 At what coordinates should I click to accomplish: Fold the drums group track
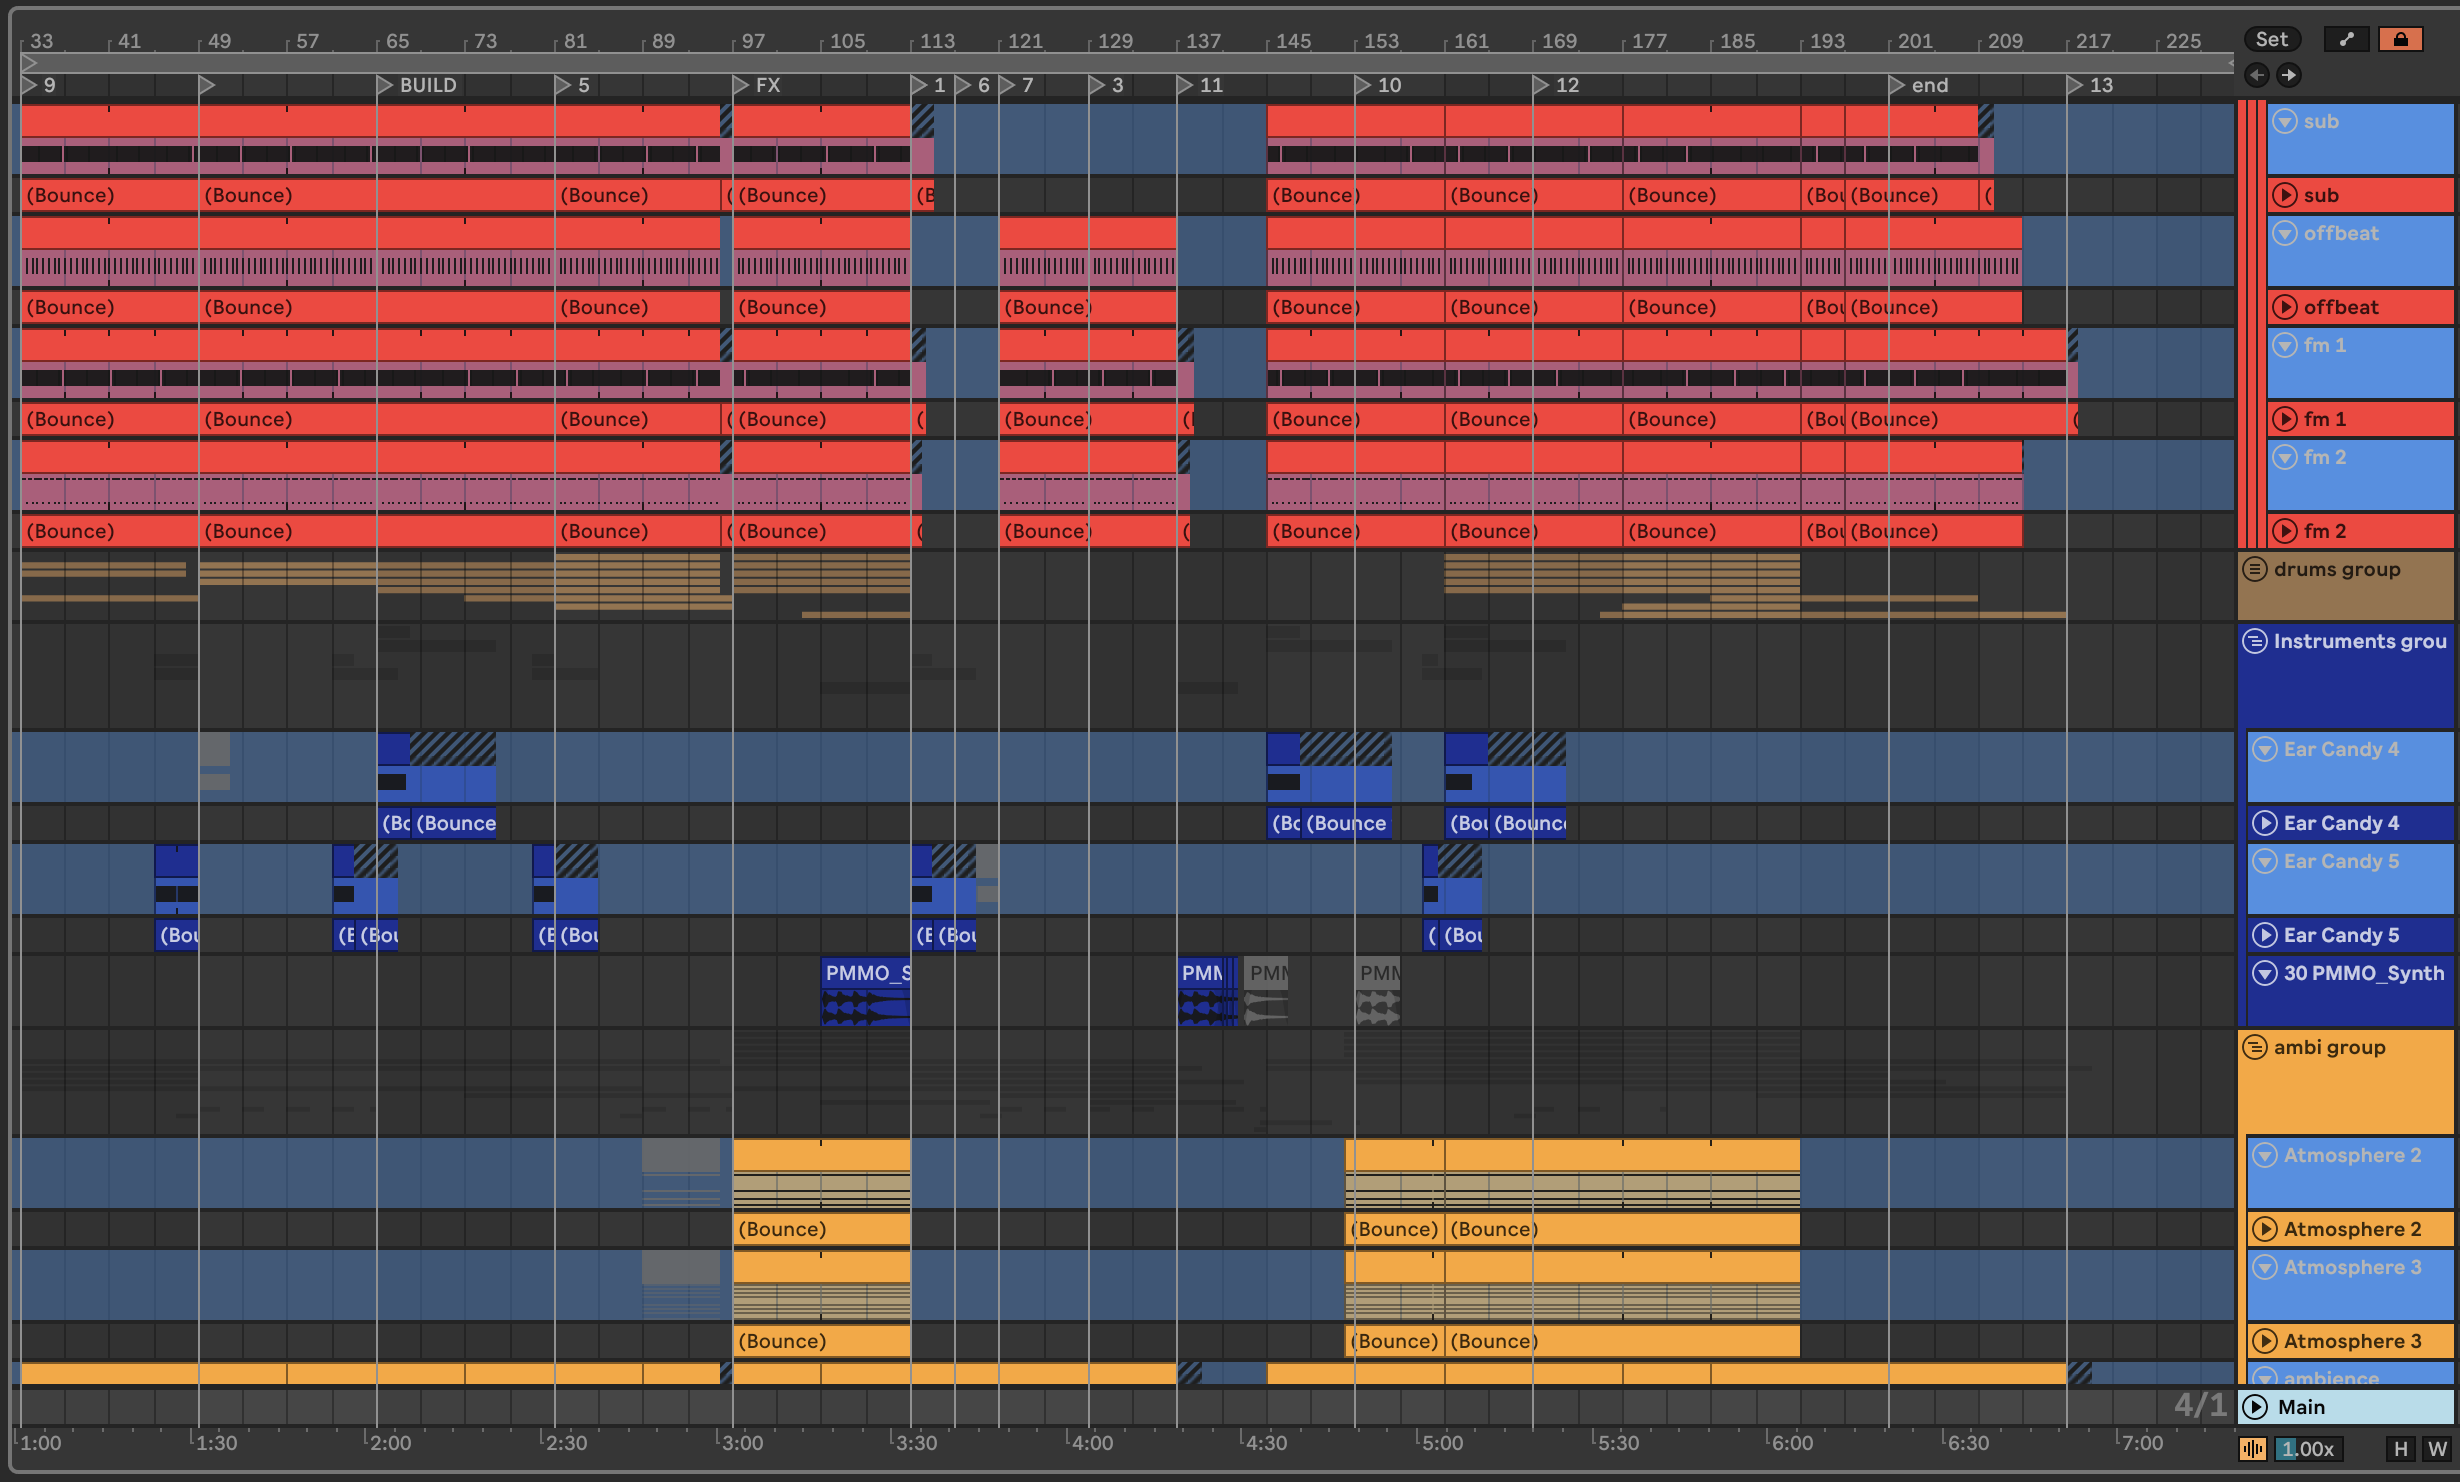click(2255, 570)
